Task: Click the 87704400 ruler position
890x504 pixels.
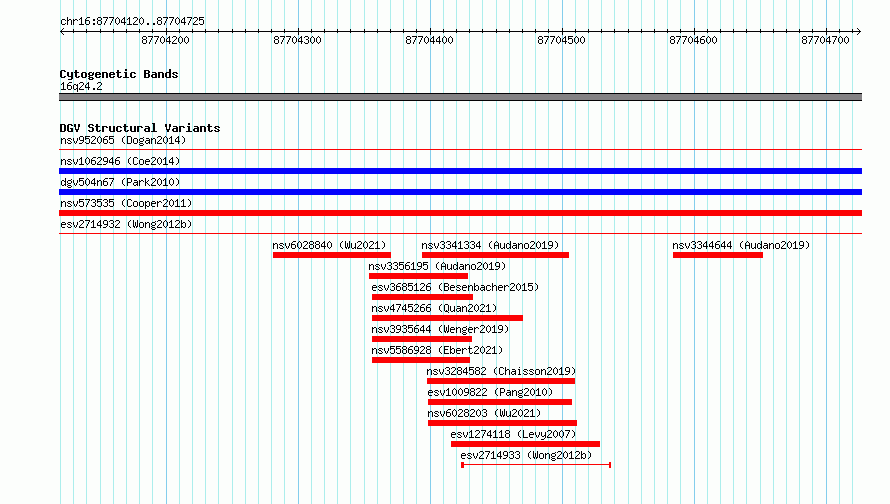Action: pos(430,40)
